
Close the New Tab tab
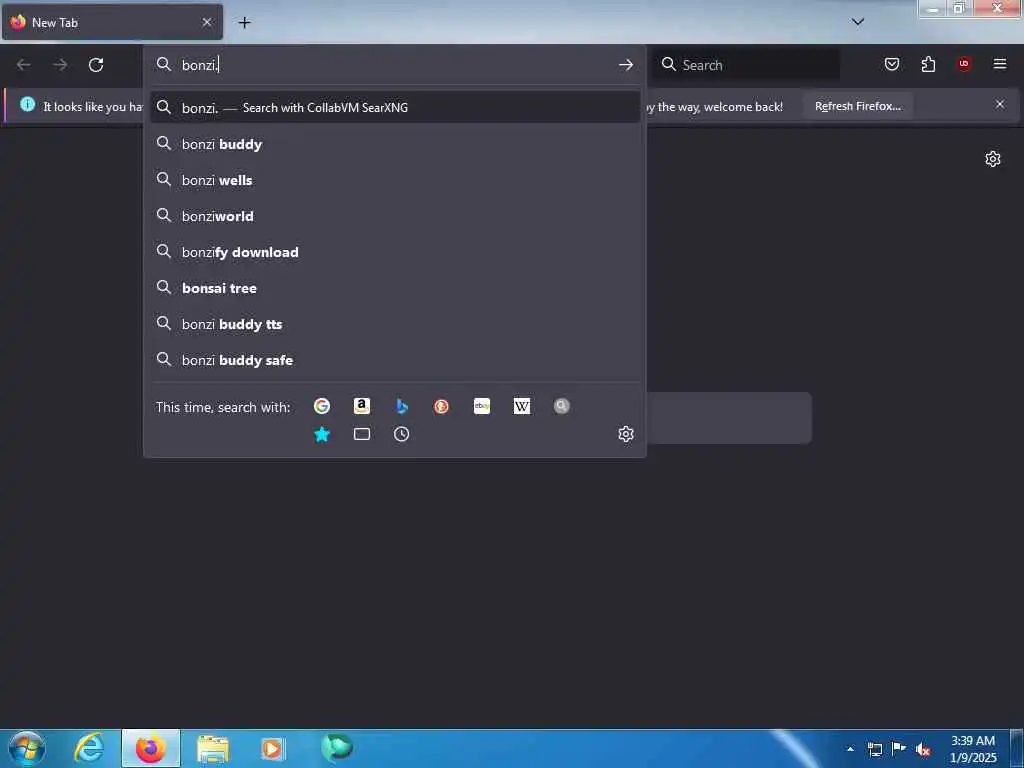pos(207,22)
